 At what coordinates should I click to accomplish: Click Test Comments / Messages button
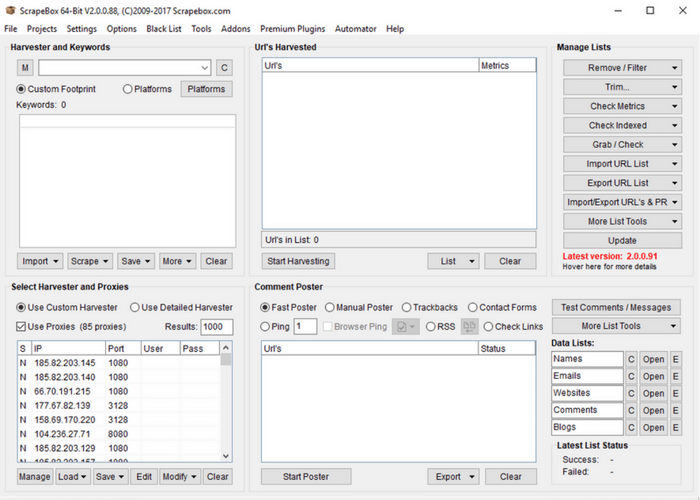pyautogui.click(x=616, y=307)
